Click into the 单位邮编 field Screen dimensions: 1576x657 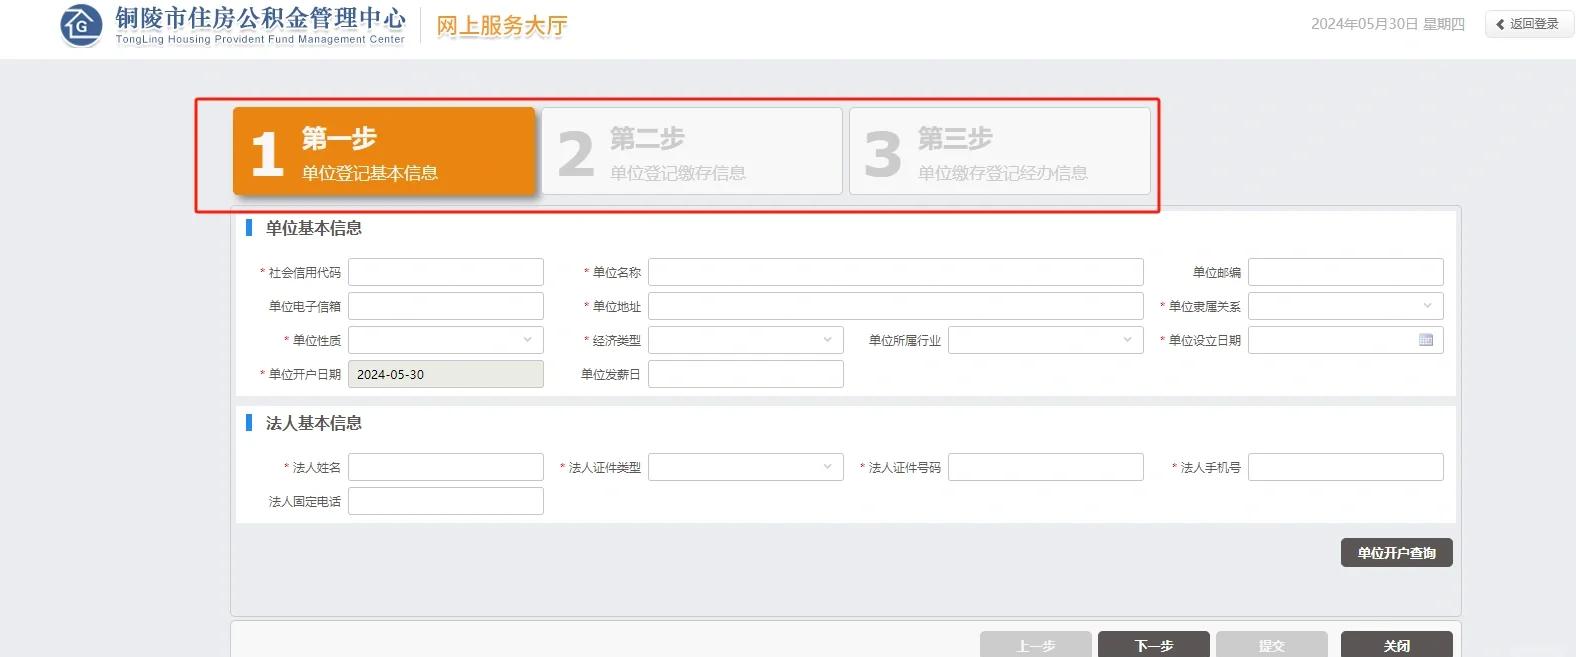pos(1346,272)
